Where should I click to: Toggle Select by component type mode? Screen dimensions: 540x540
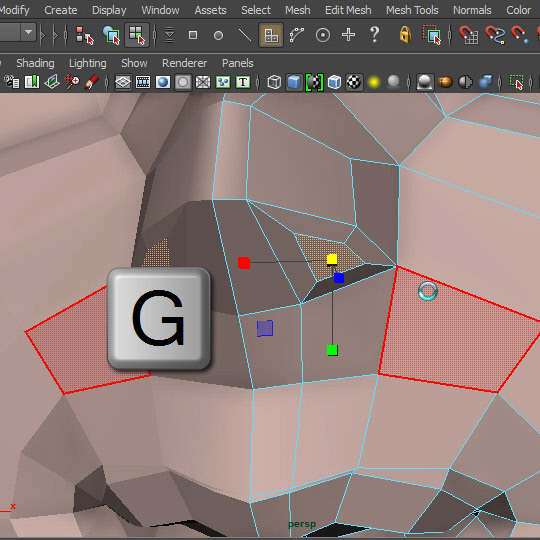coord(137,35)
